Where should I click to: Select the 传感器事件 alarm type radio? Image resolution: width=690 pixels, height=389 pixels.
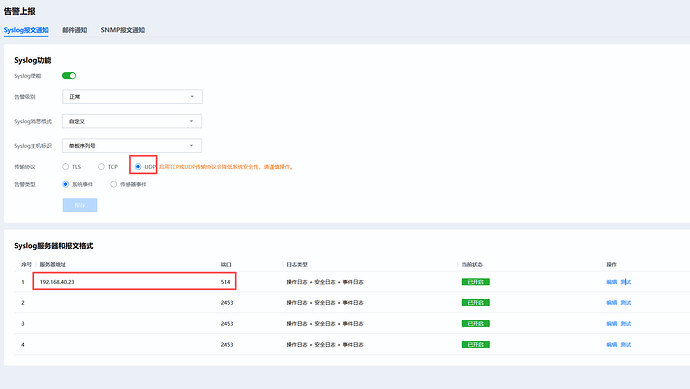[114, 184]
